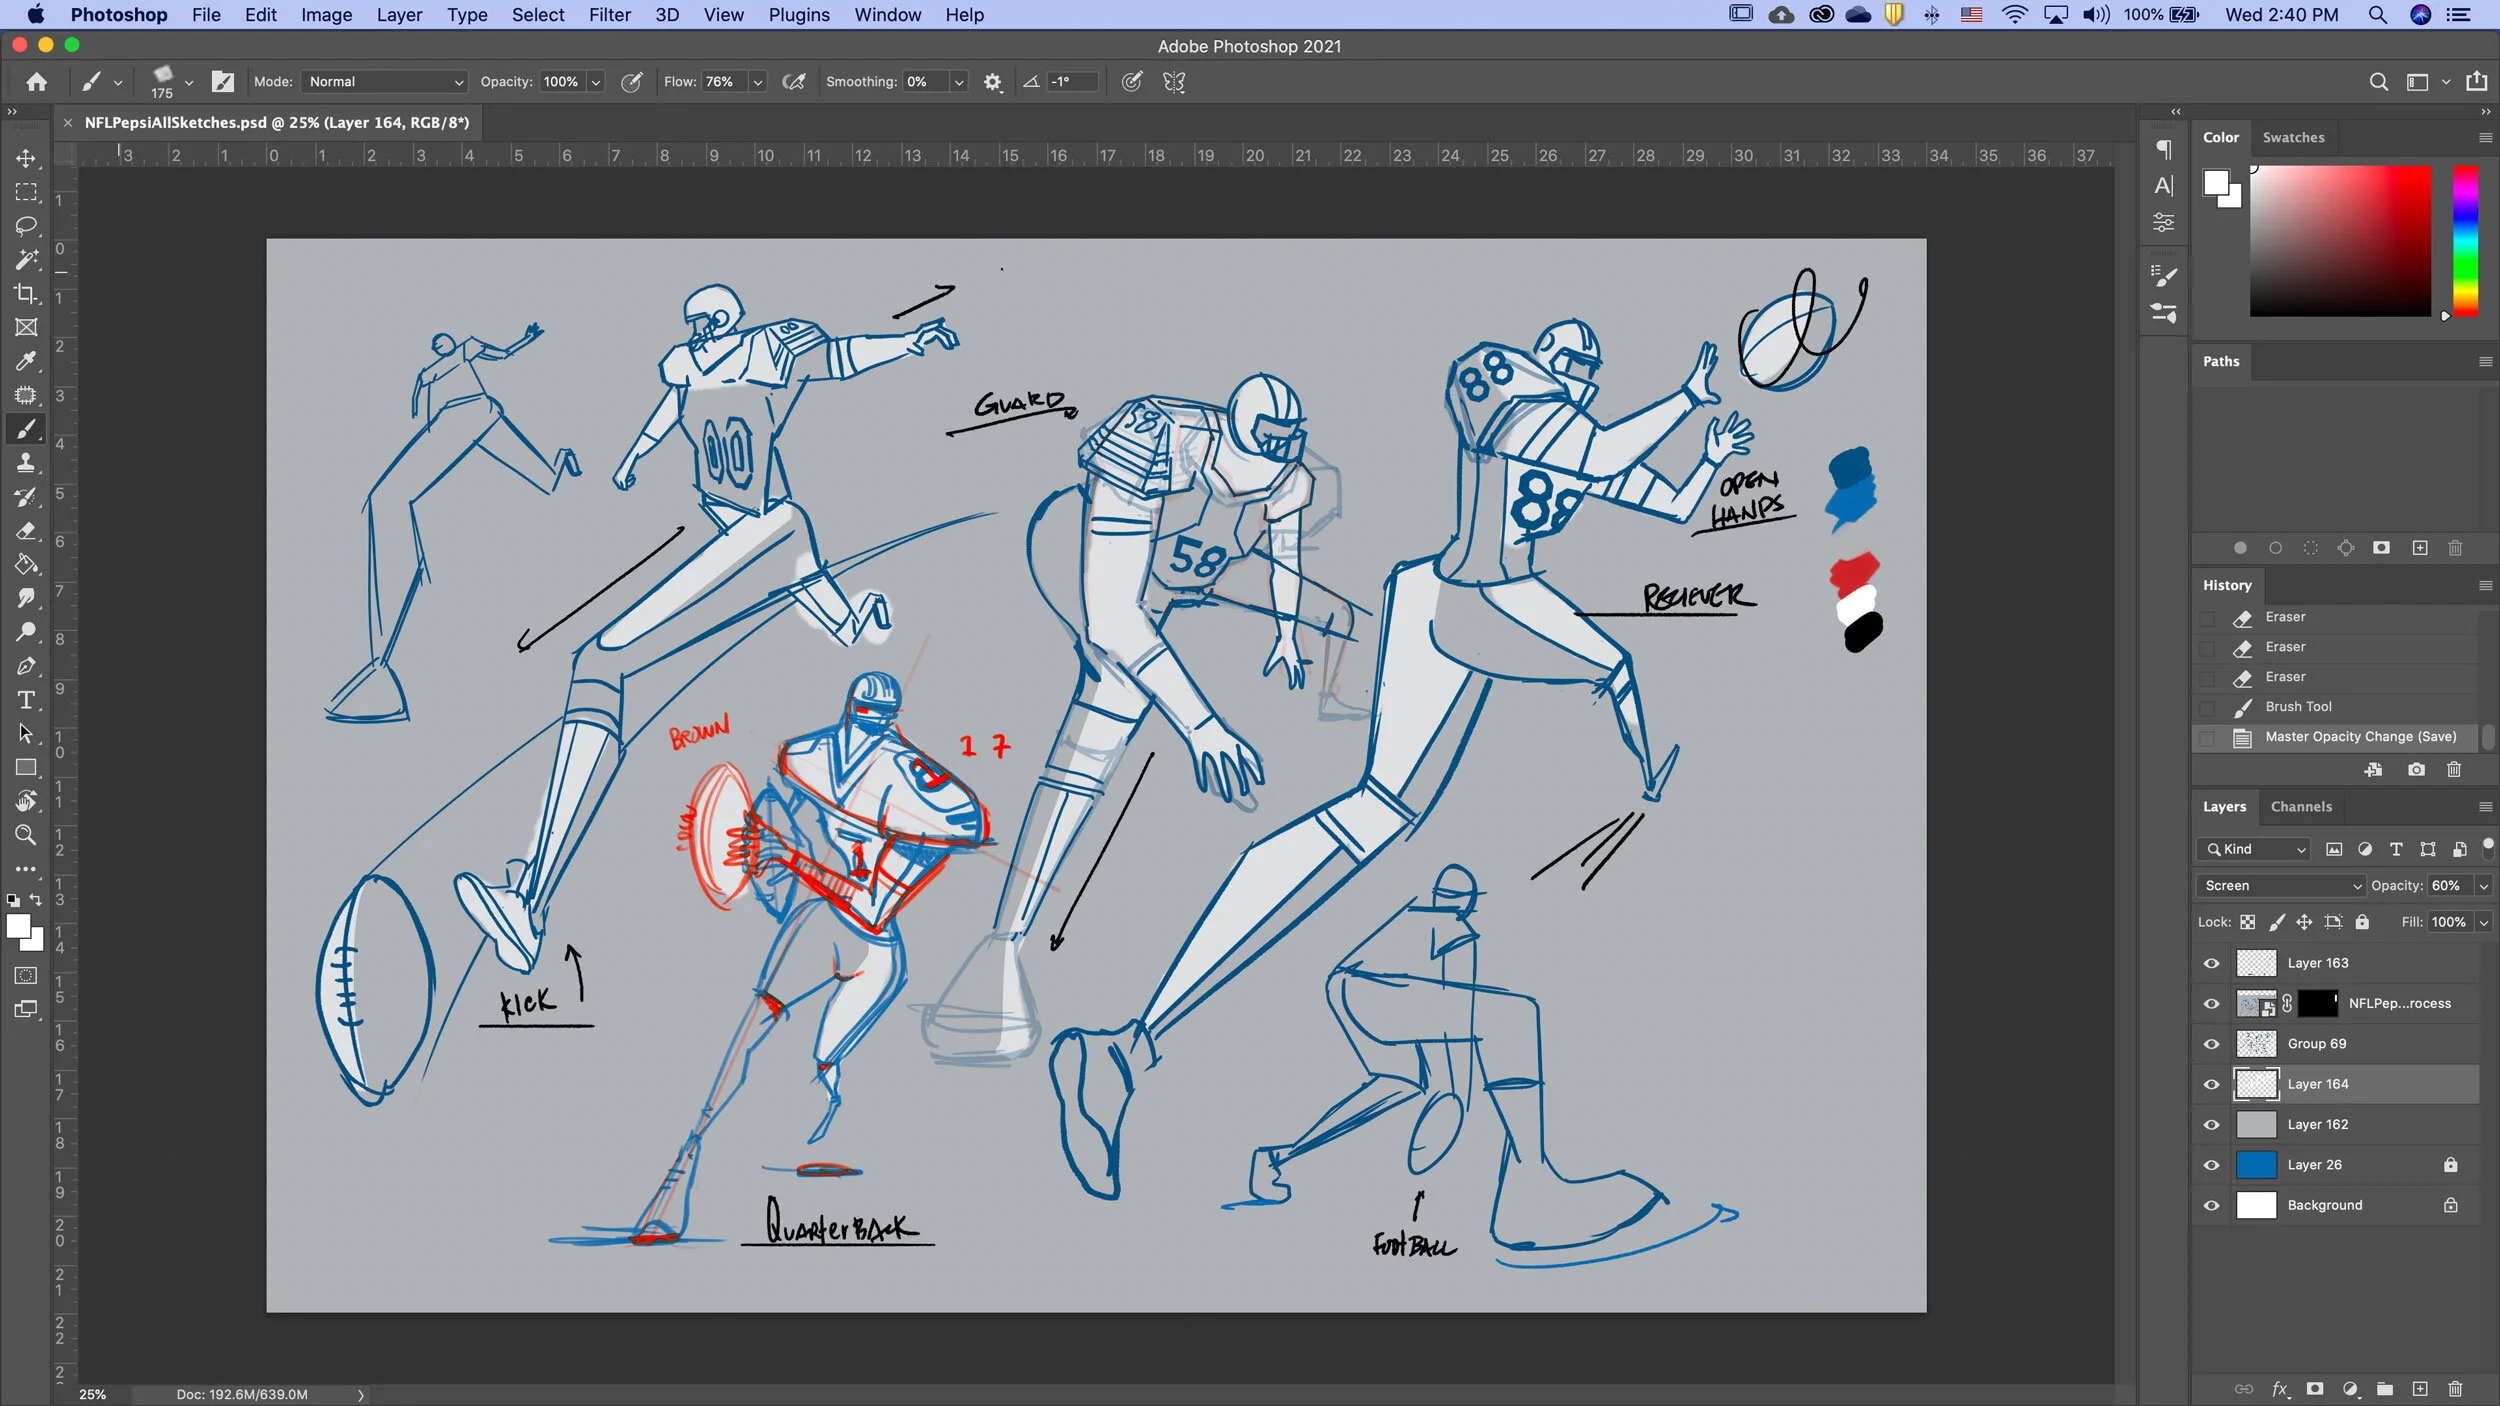Open the Filter menu
Image resolution: width=2500 pixels, height=1406 pixels.
click(610, 15)
